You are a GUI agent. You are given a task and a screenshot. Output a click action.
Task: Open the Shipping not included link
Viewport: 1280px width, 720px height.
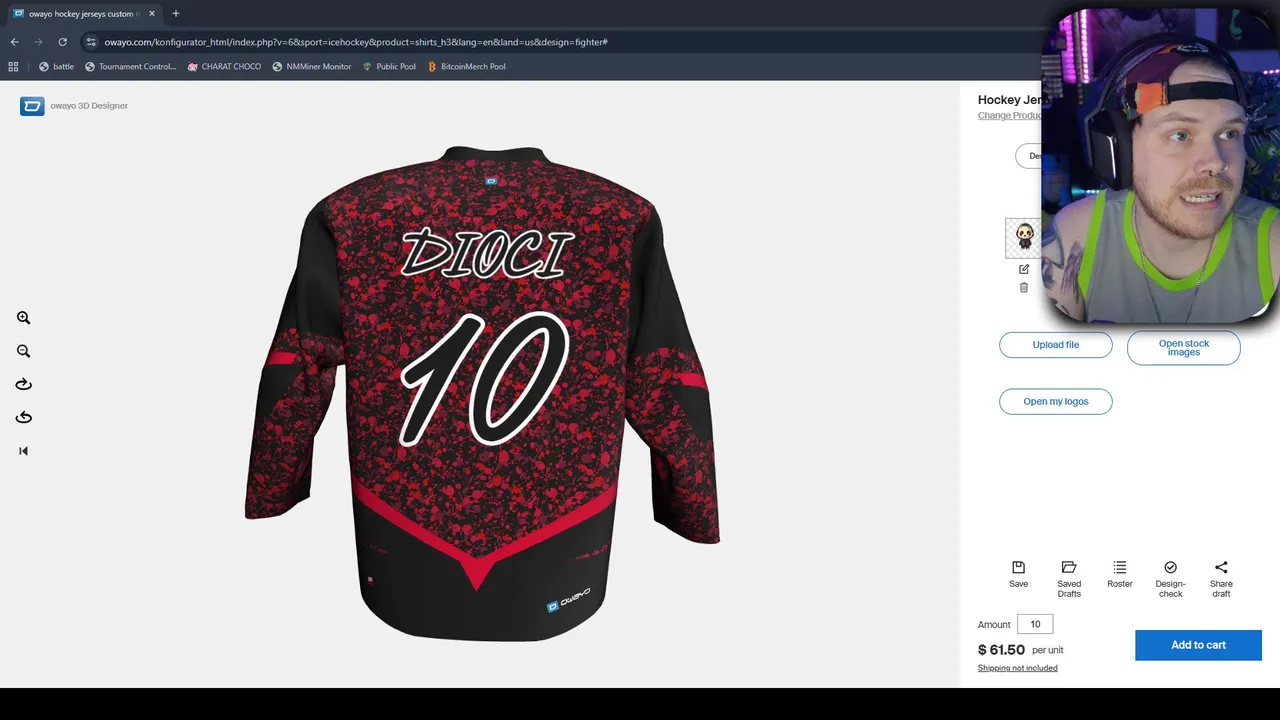[1017, 668]
